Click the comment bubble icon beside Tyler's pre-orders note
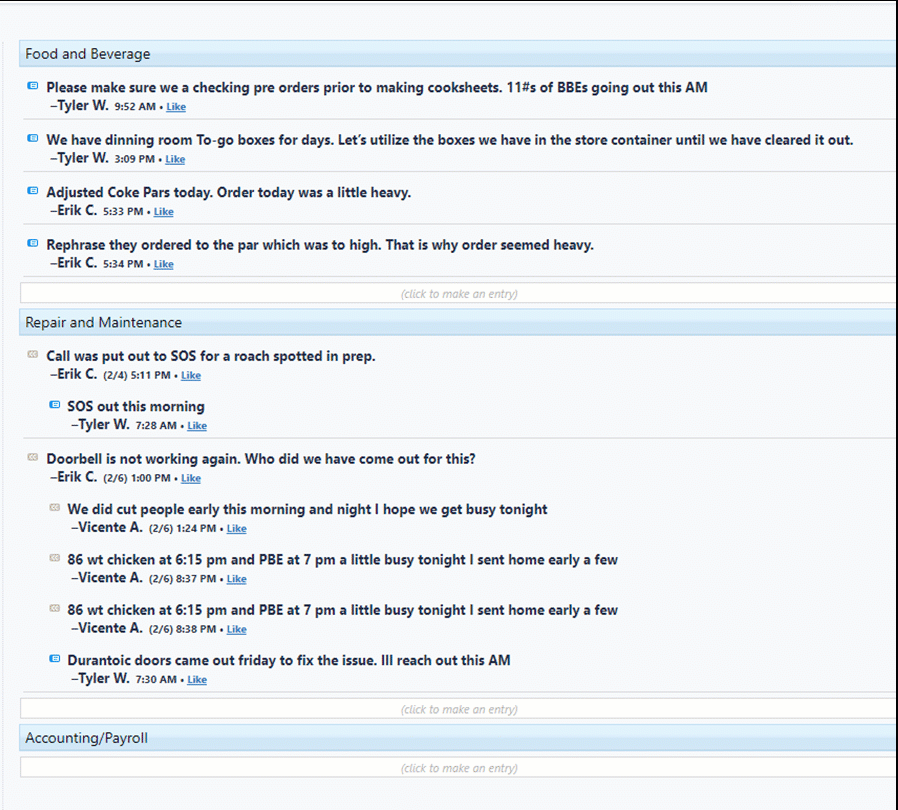Image resolution: width=898 pixels, height=810 pixels. 31,85
